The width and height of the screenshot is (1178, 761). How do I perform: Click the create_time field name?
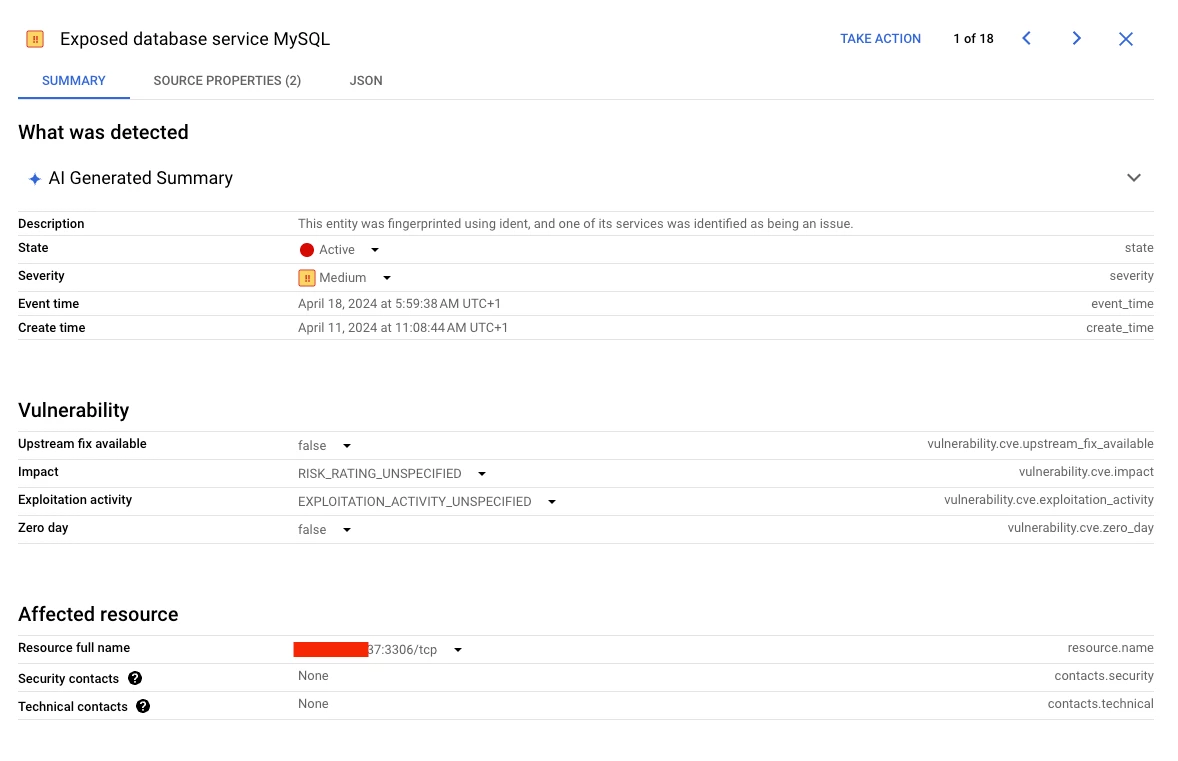click(1119, 328)
